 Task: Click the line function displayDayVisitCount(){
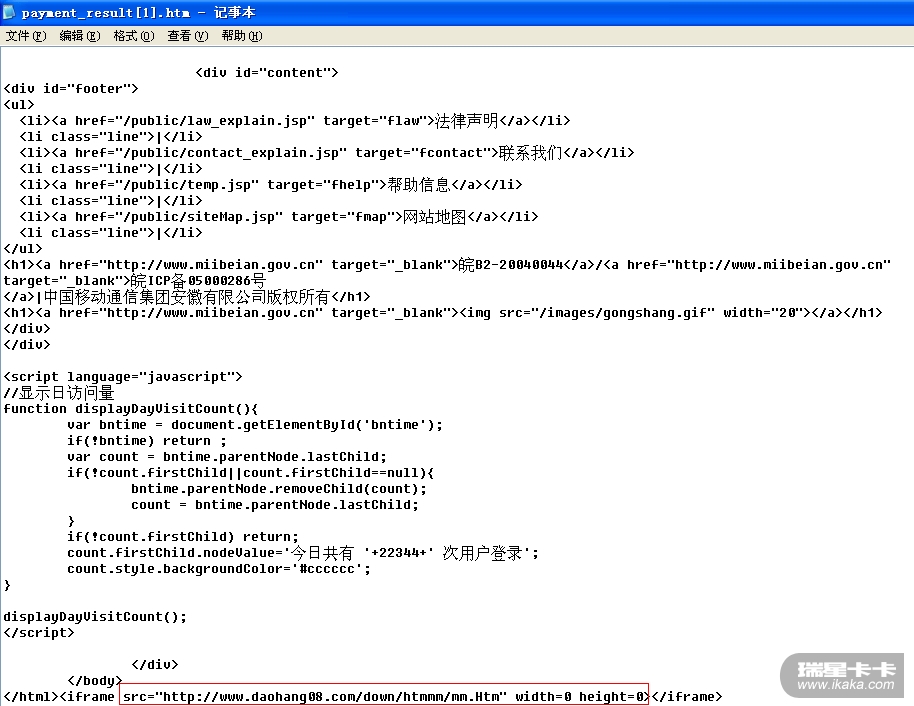click(131, 409)
